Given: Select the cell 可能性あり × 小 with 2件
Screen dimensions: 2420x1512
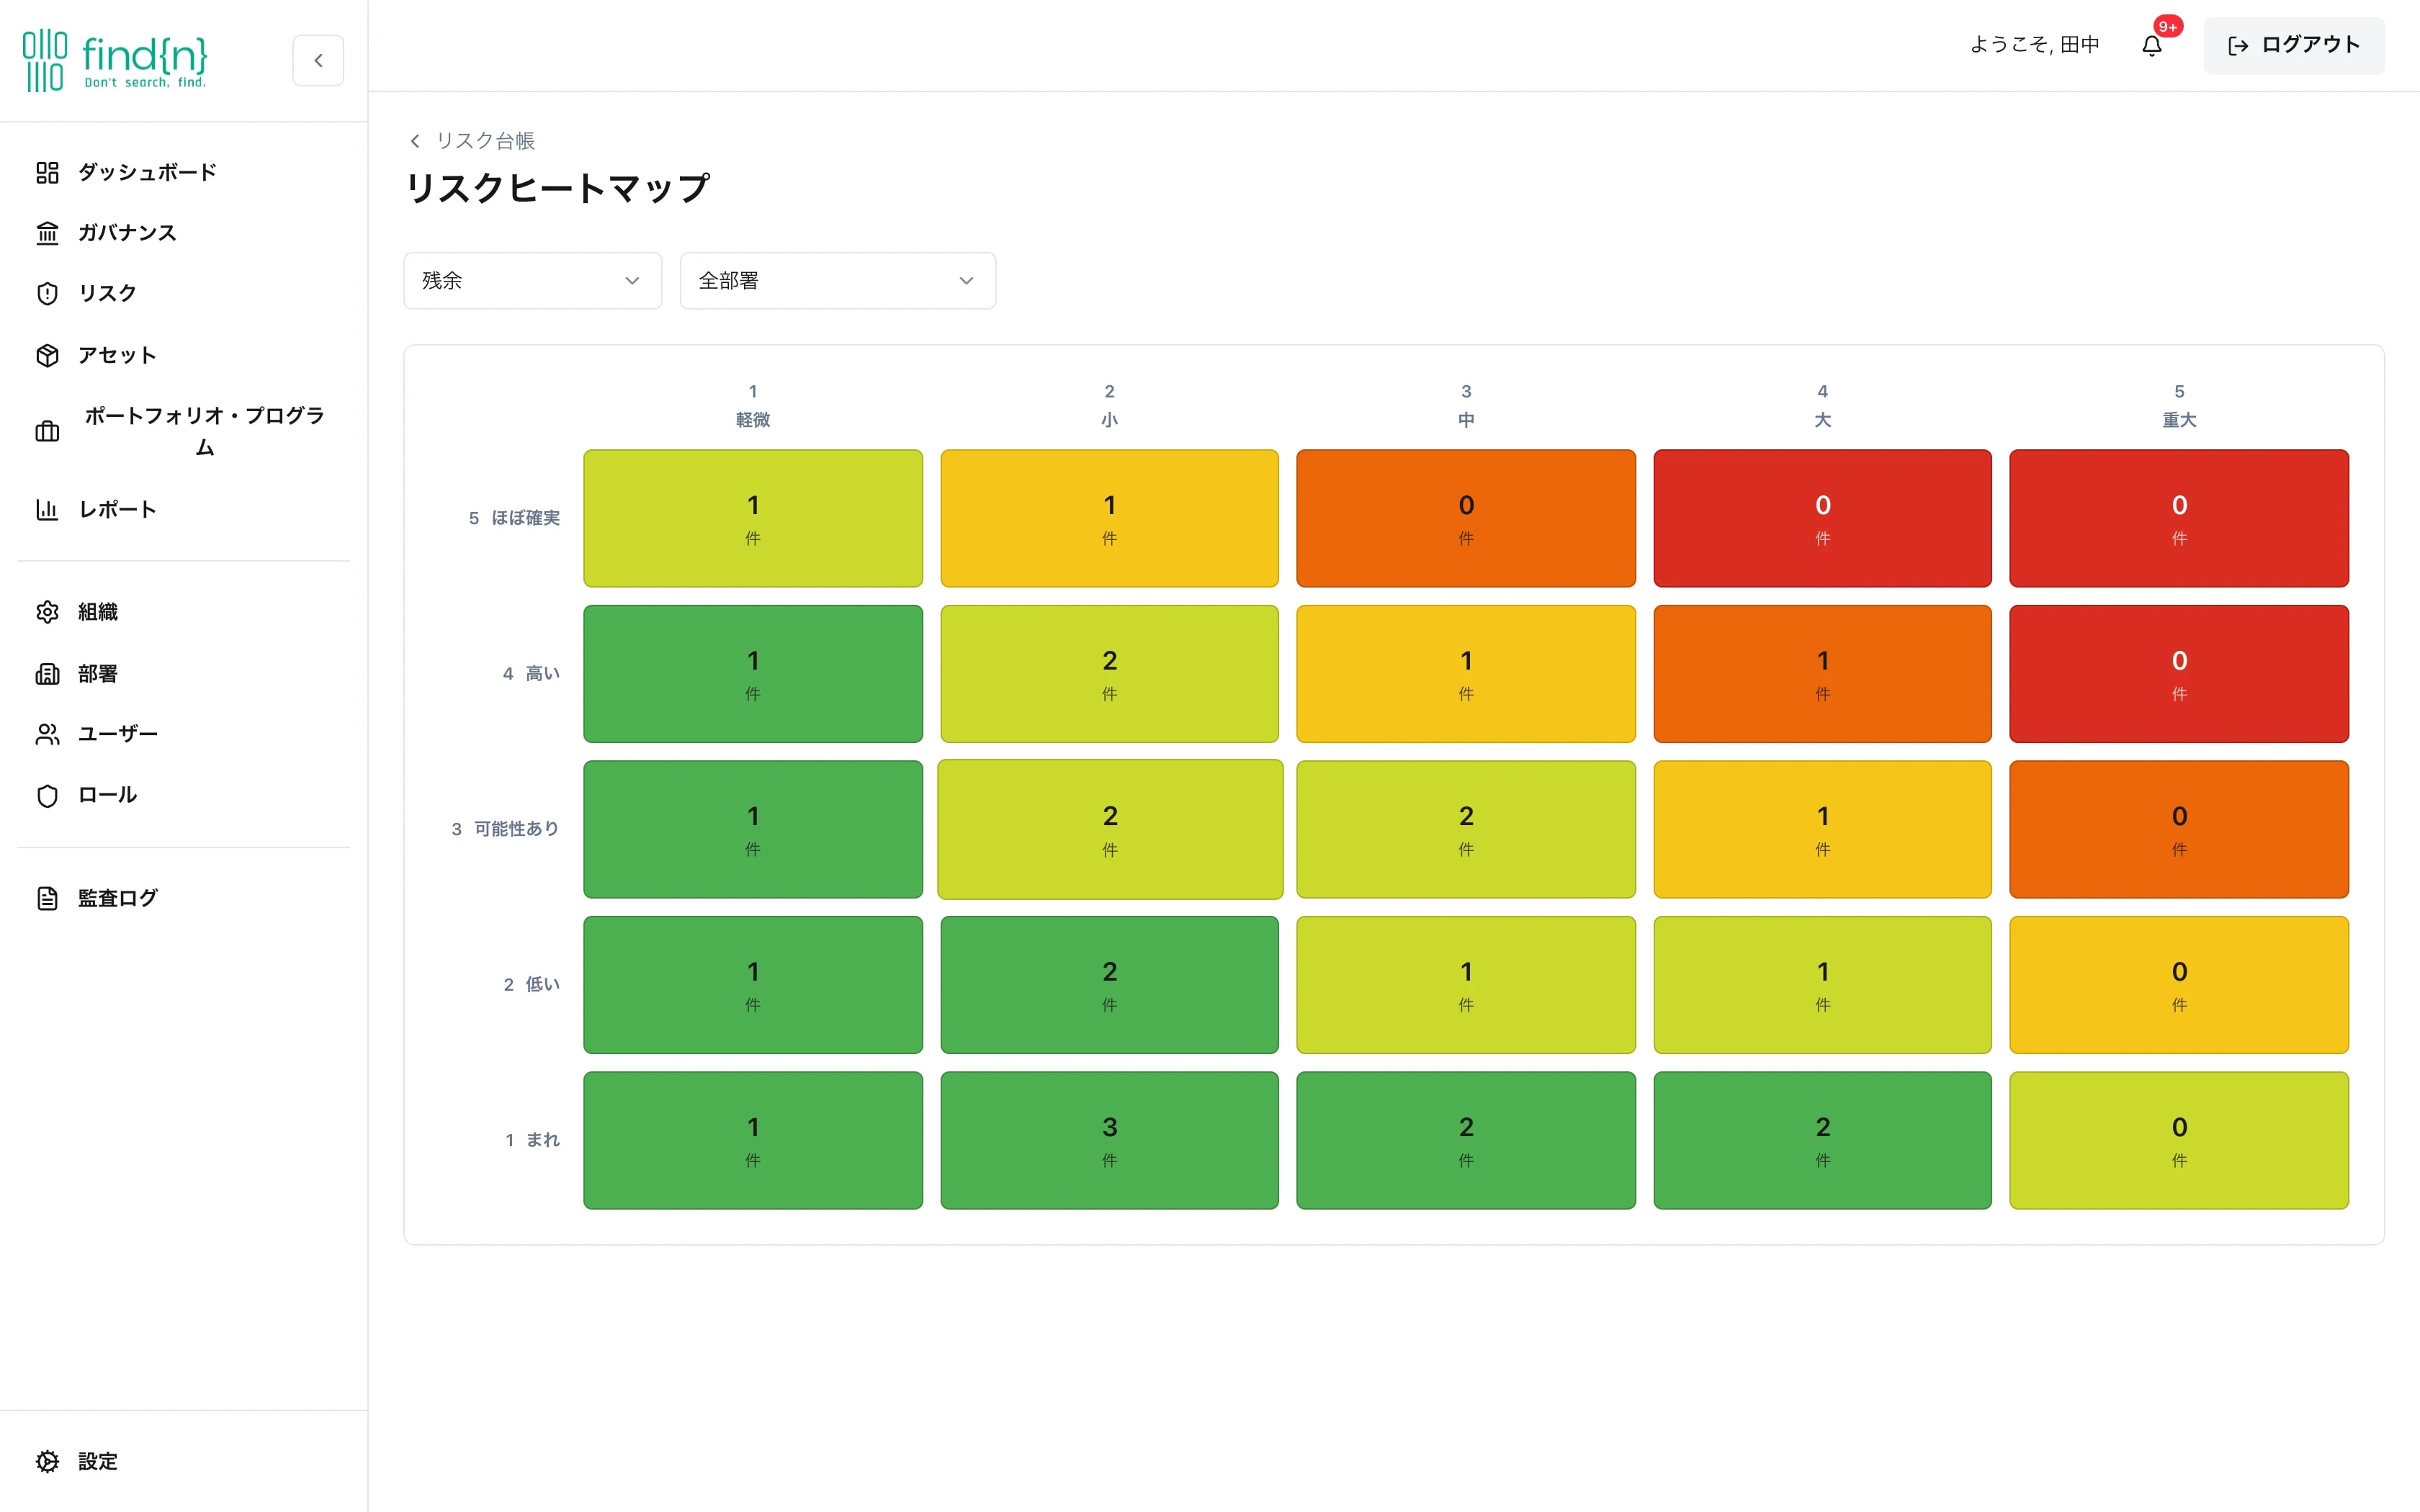Looking at the screenshot, I should [x=1110, y=829].
